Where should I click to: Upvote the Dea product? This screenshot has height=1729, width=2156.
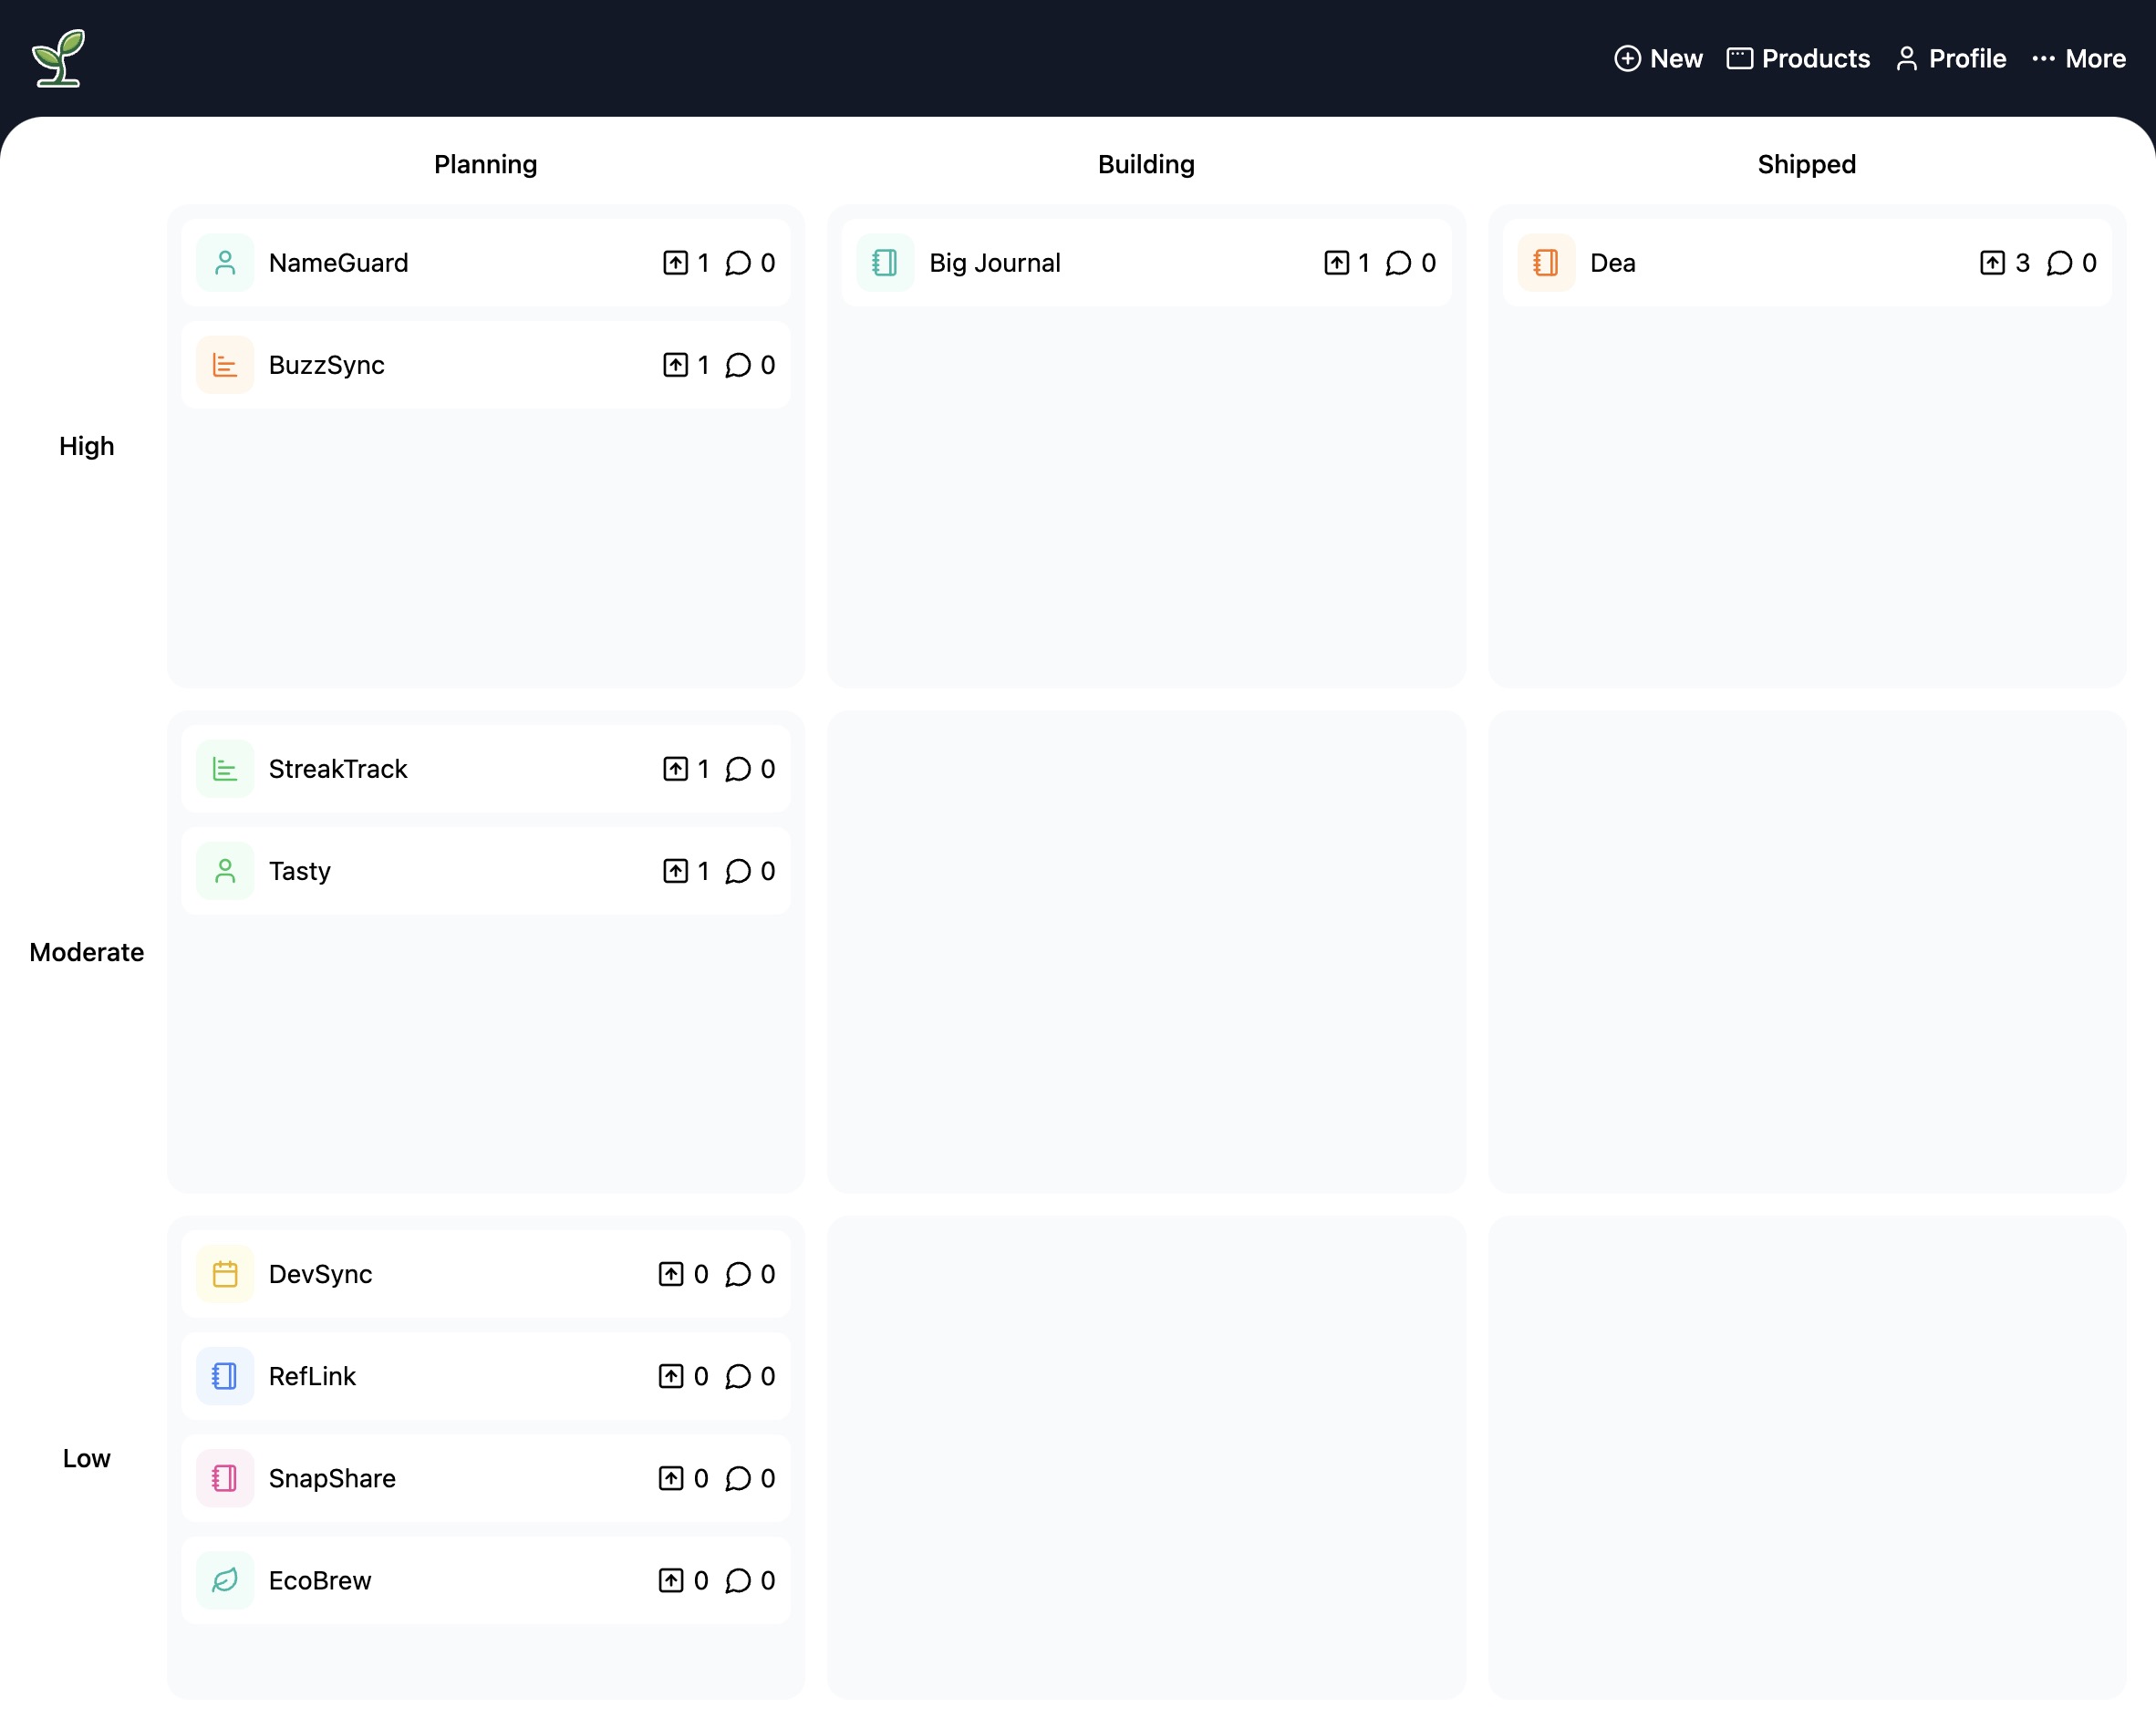[2005, 263]
